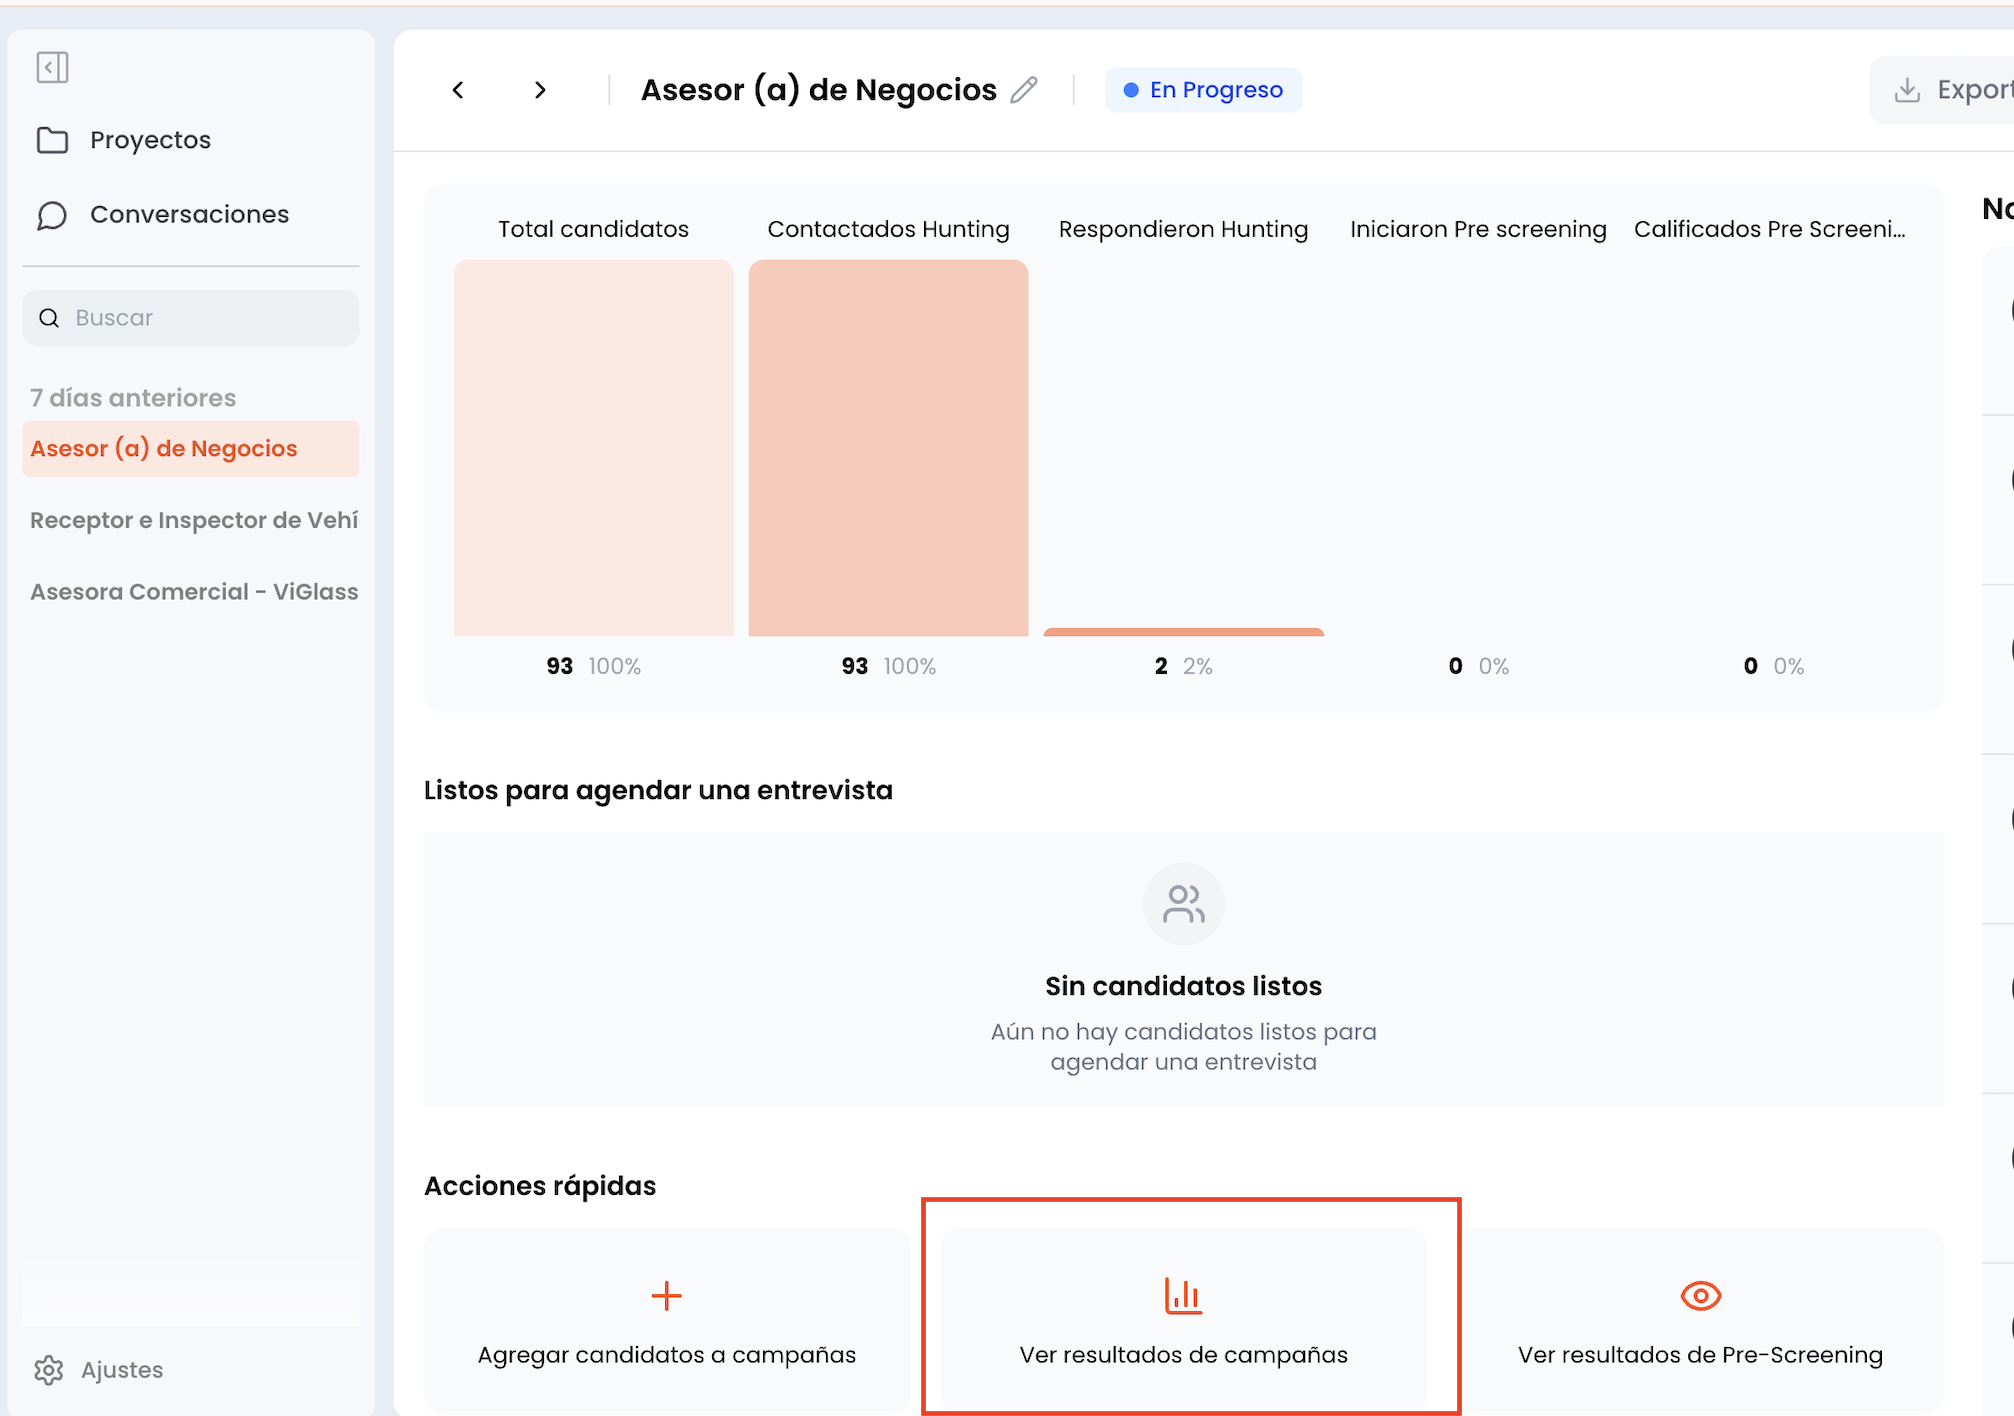Click the Buscar search field
This screenshot has width=2014, height=1416.
(191, 318)
